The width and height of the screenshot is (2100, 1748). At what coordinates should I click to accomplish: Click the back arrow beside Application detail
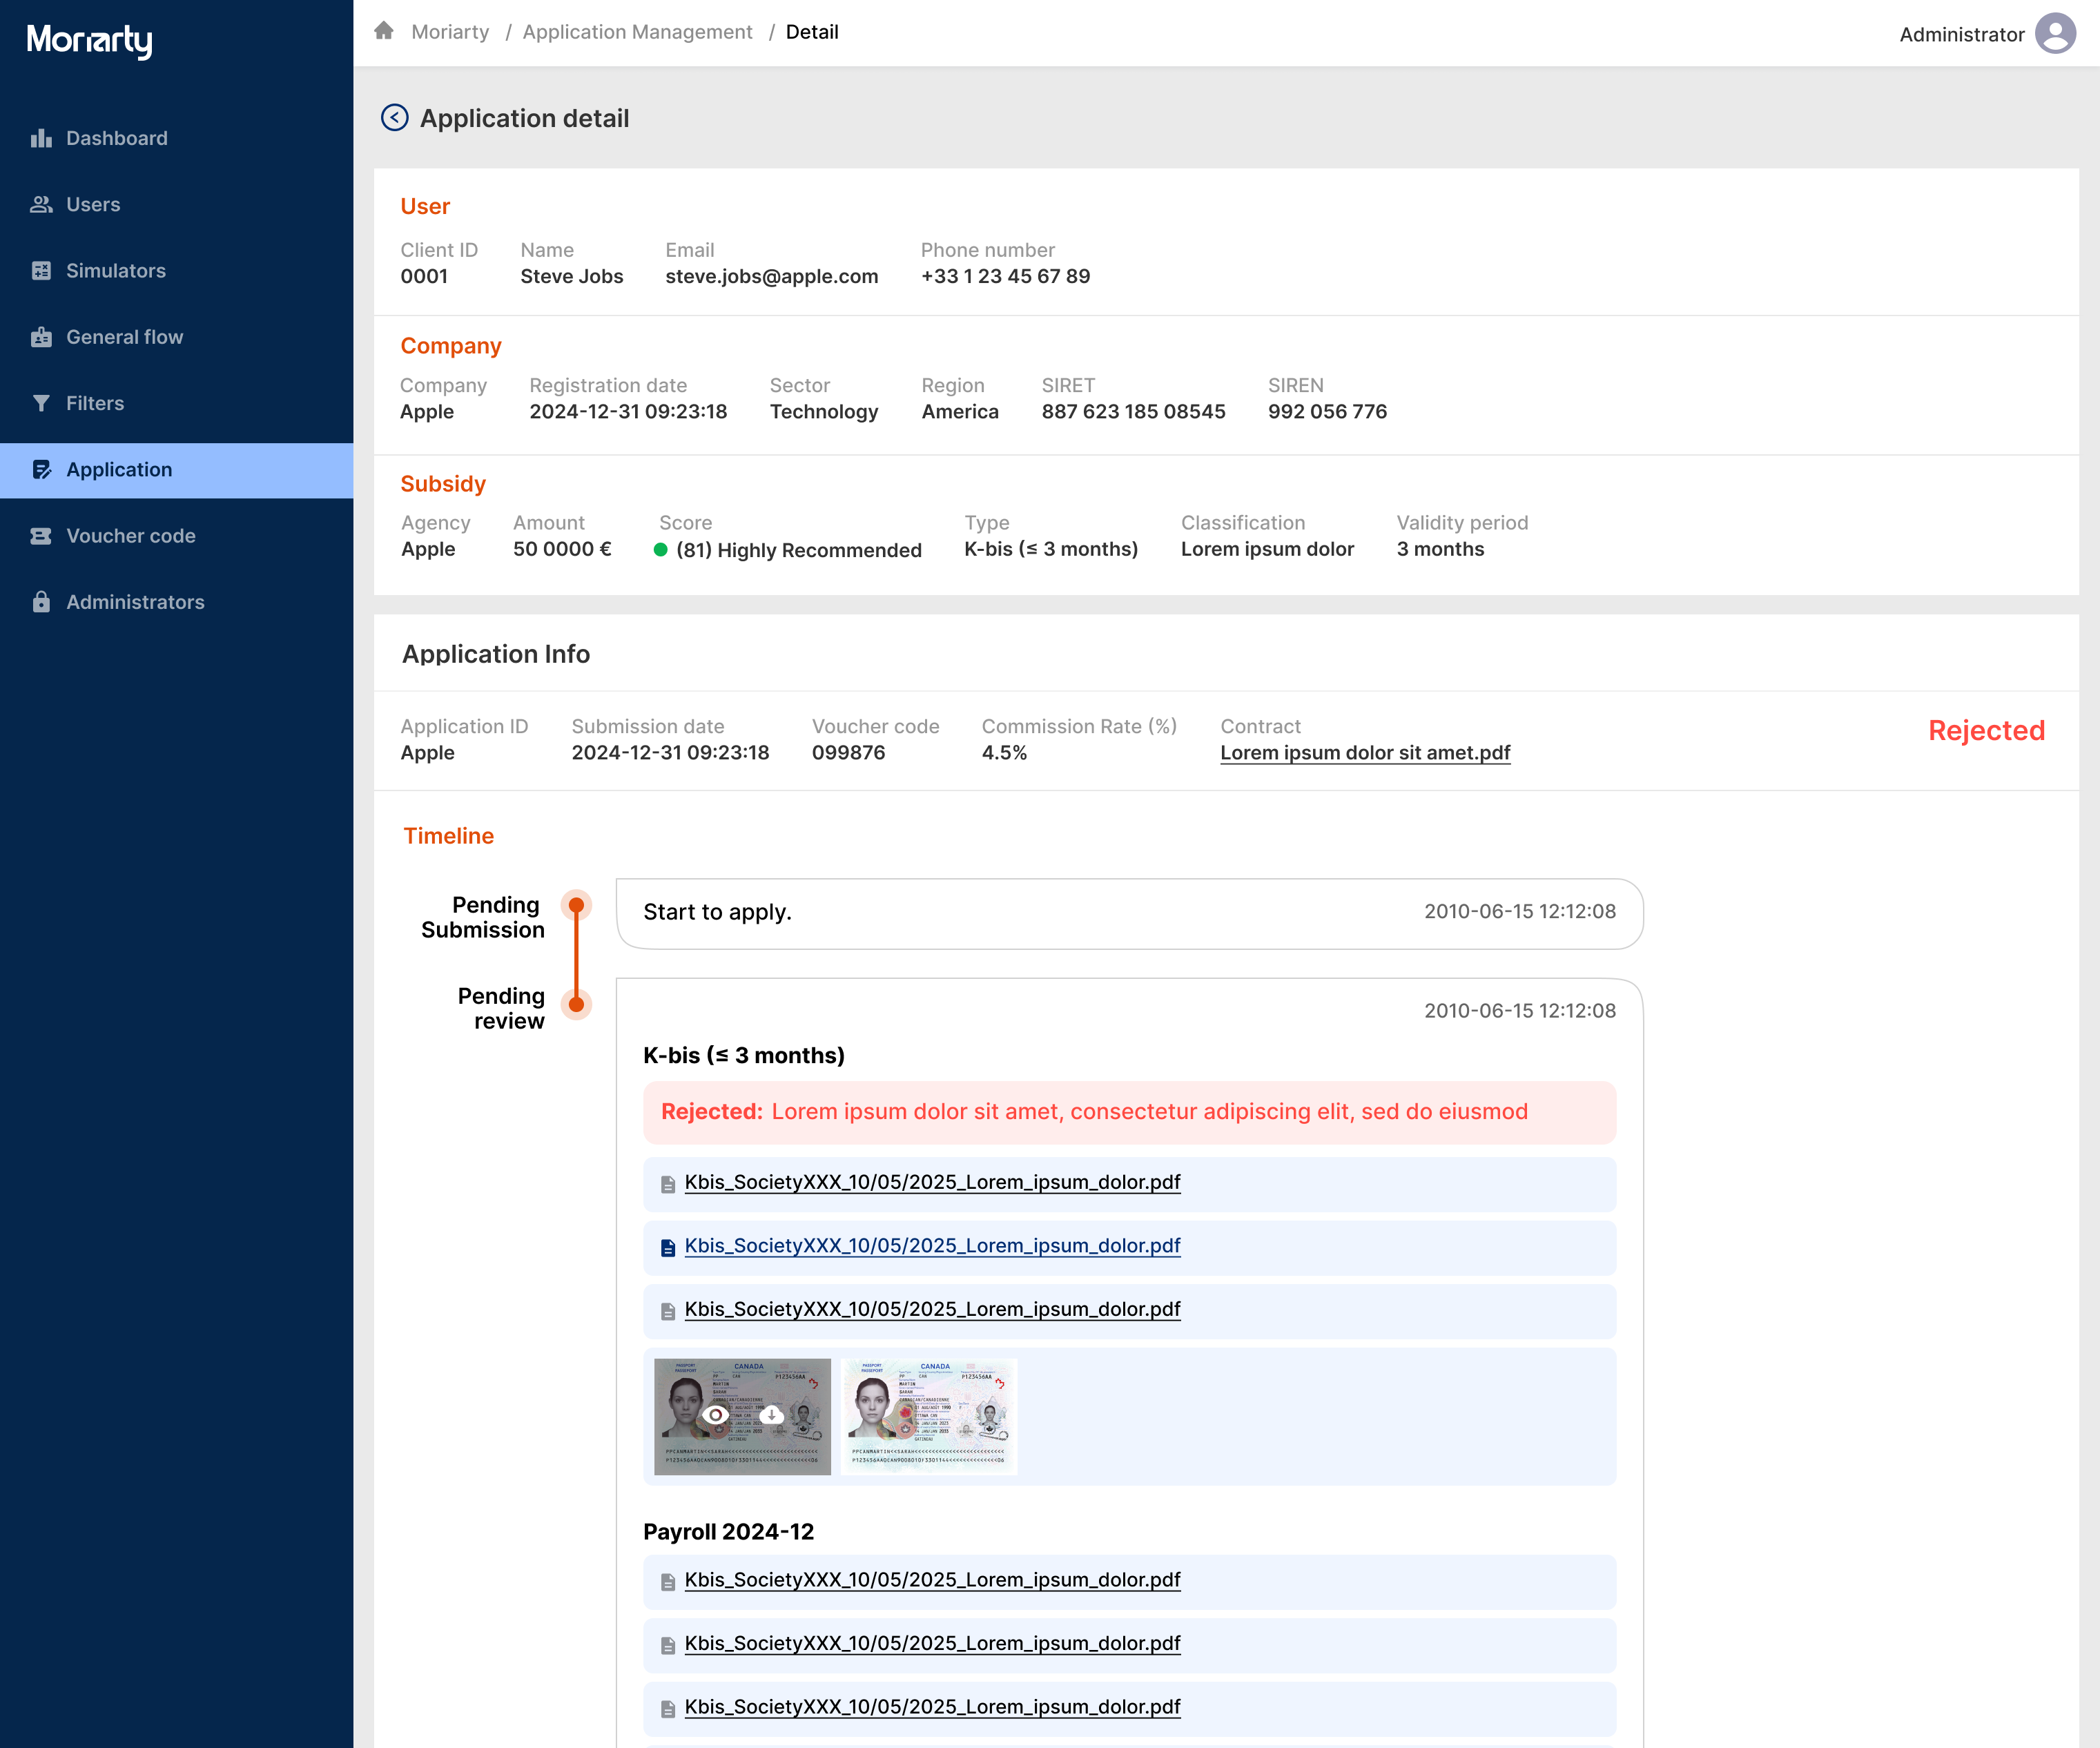click(394, 118)
